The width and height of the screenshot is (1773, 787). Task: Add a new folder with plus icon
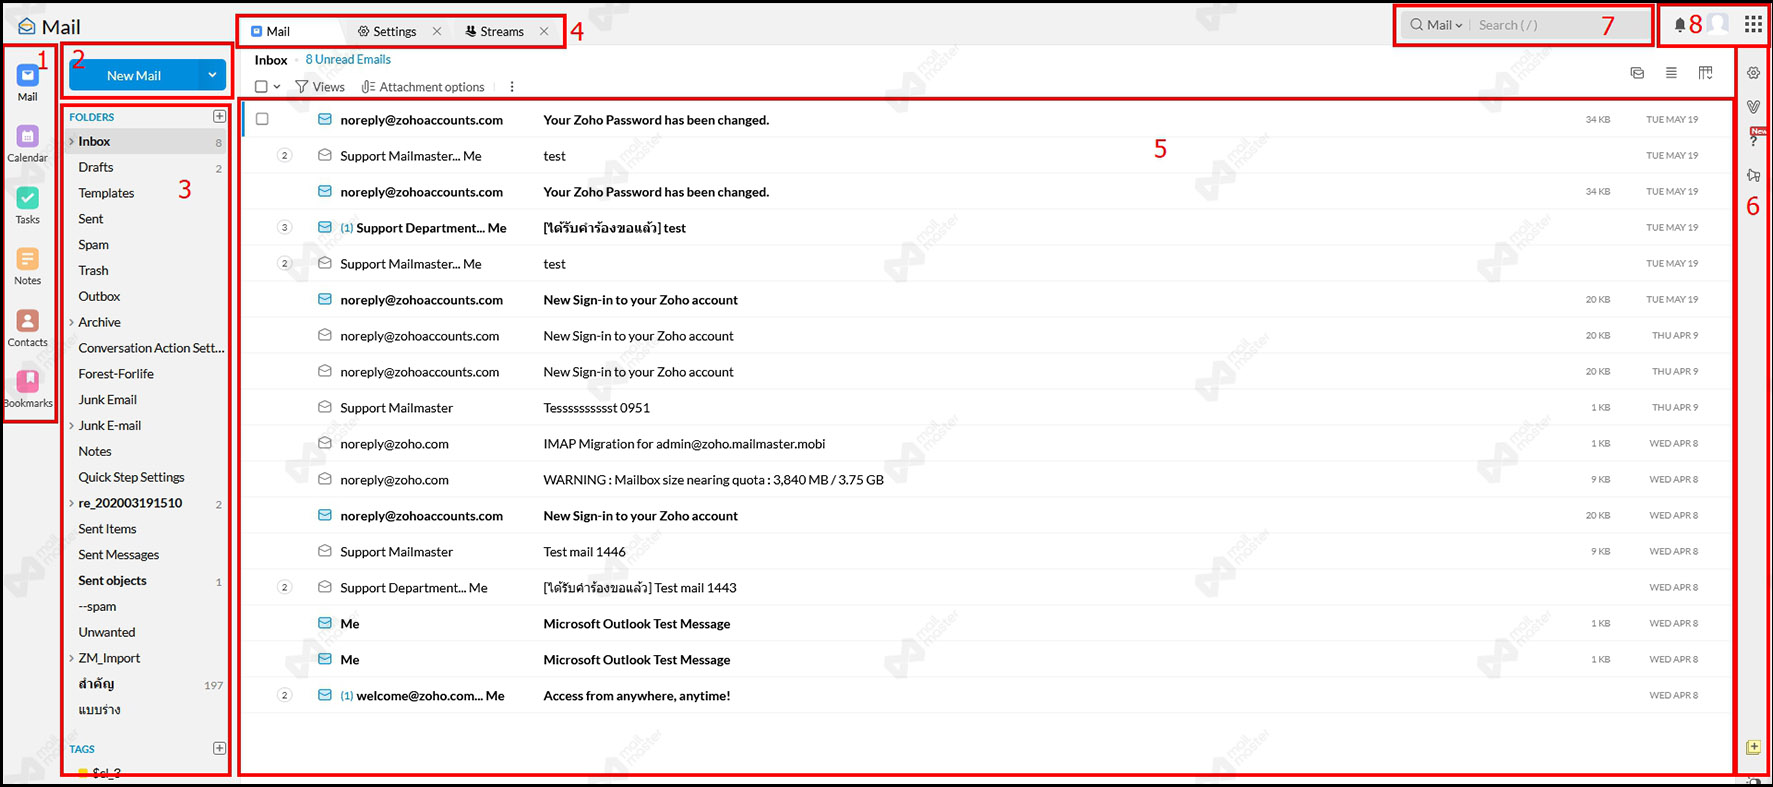(220, 116)
